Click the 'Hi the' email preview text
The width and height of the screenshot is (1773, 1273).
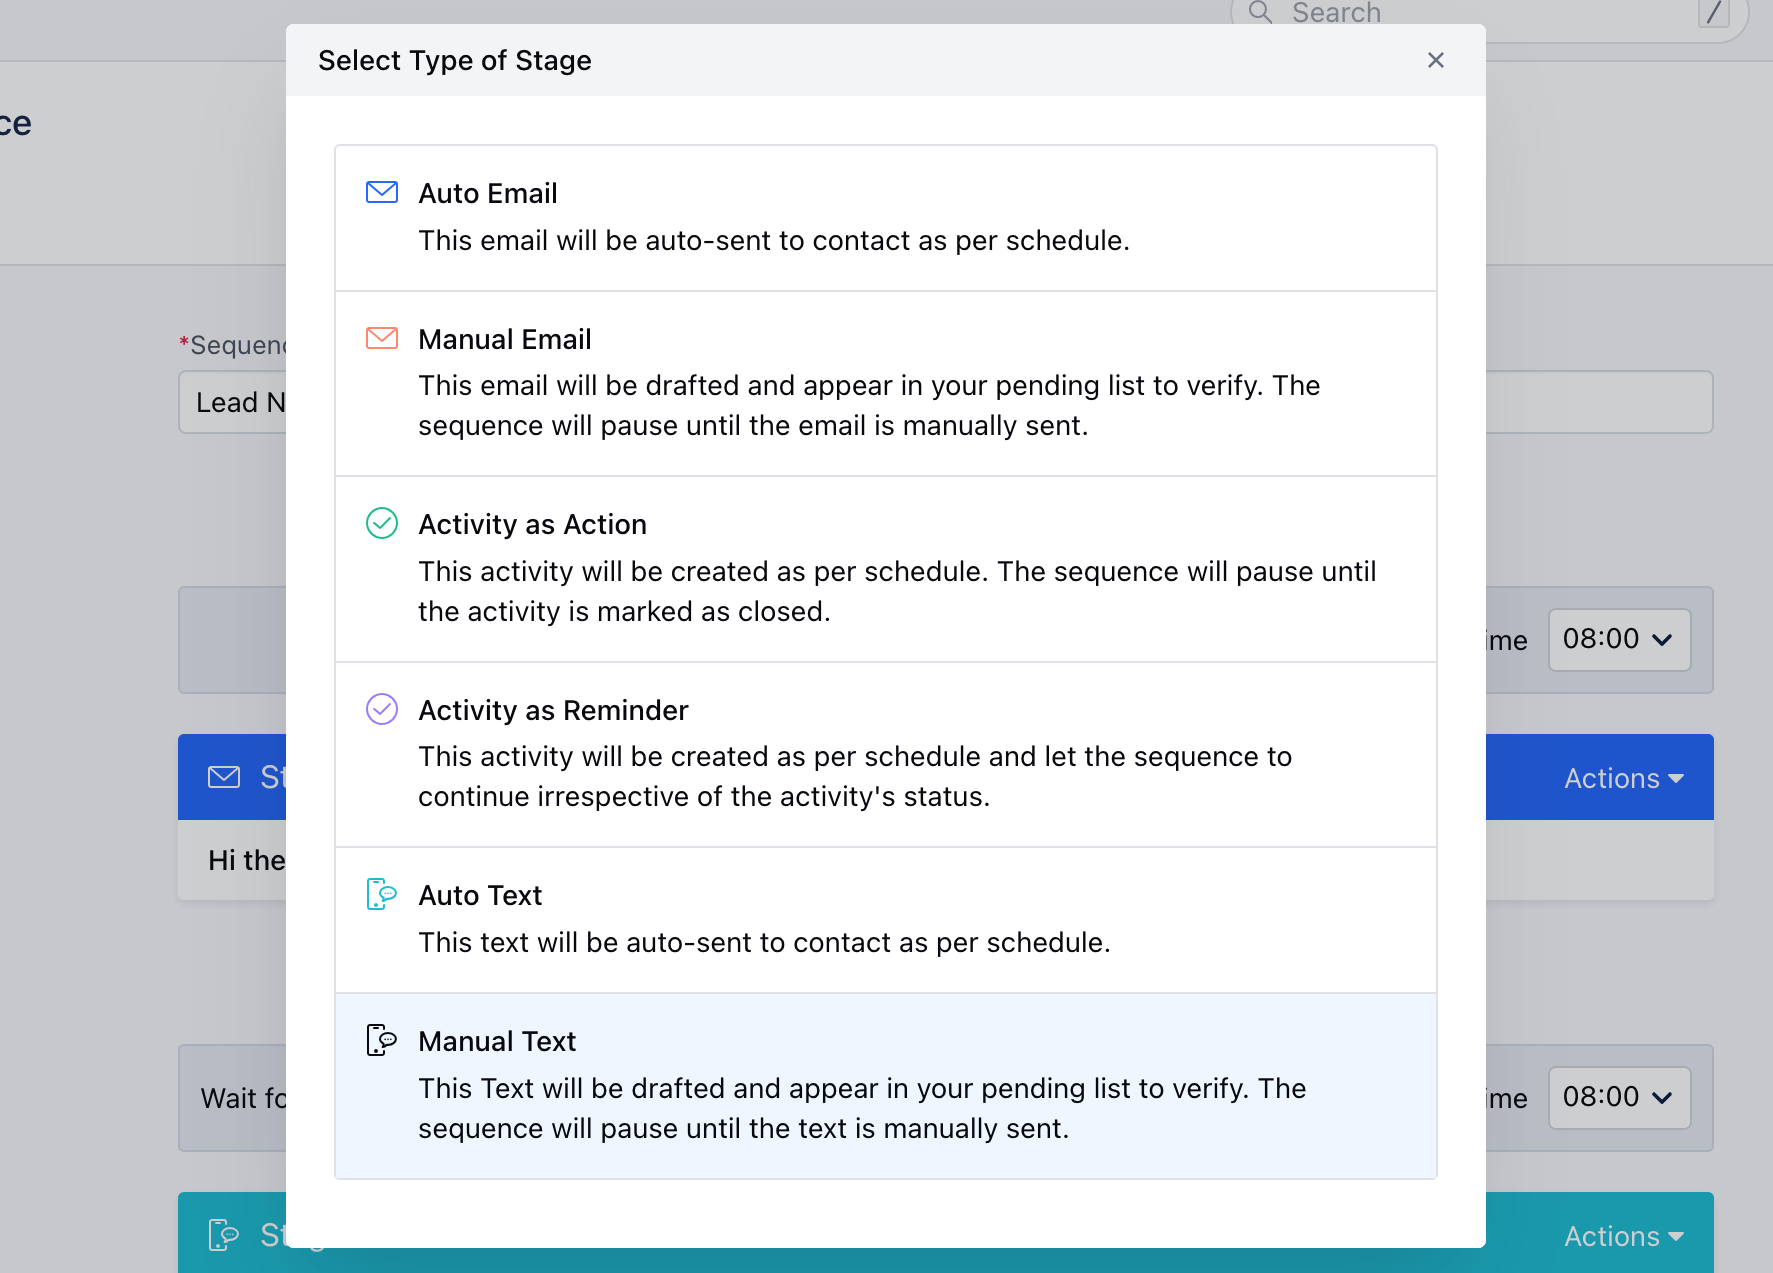[x=246, y=860]
